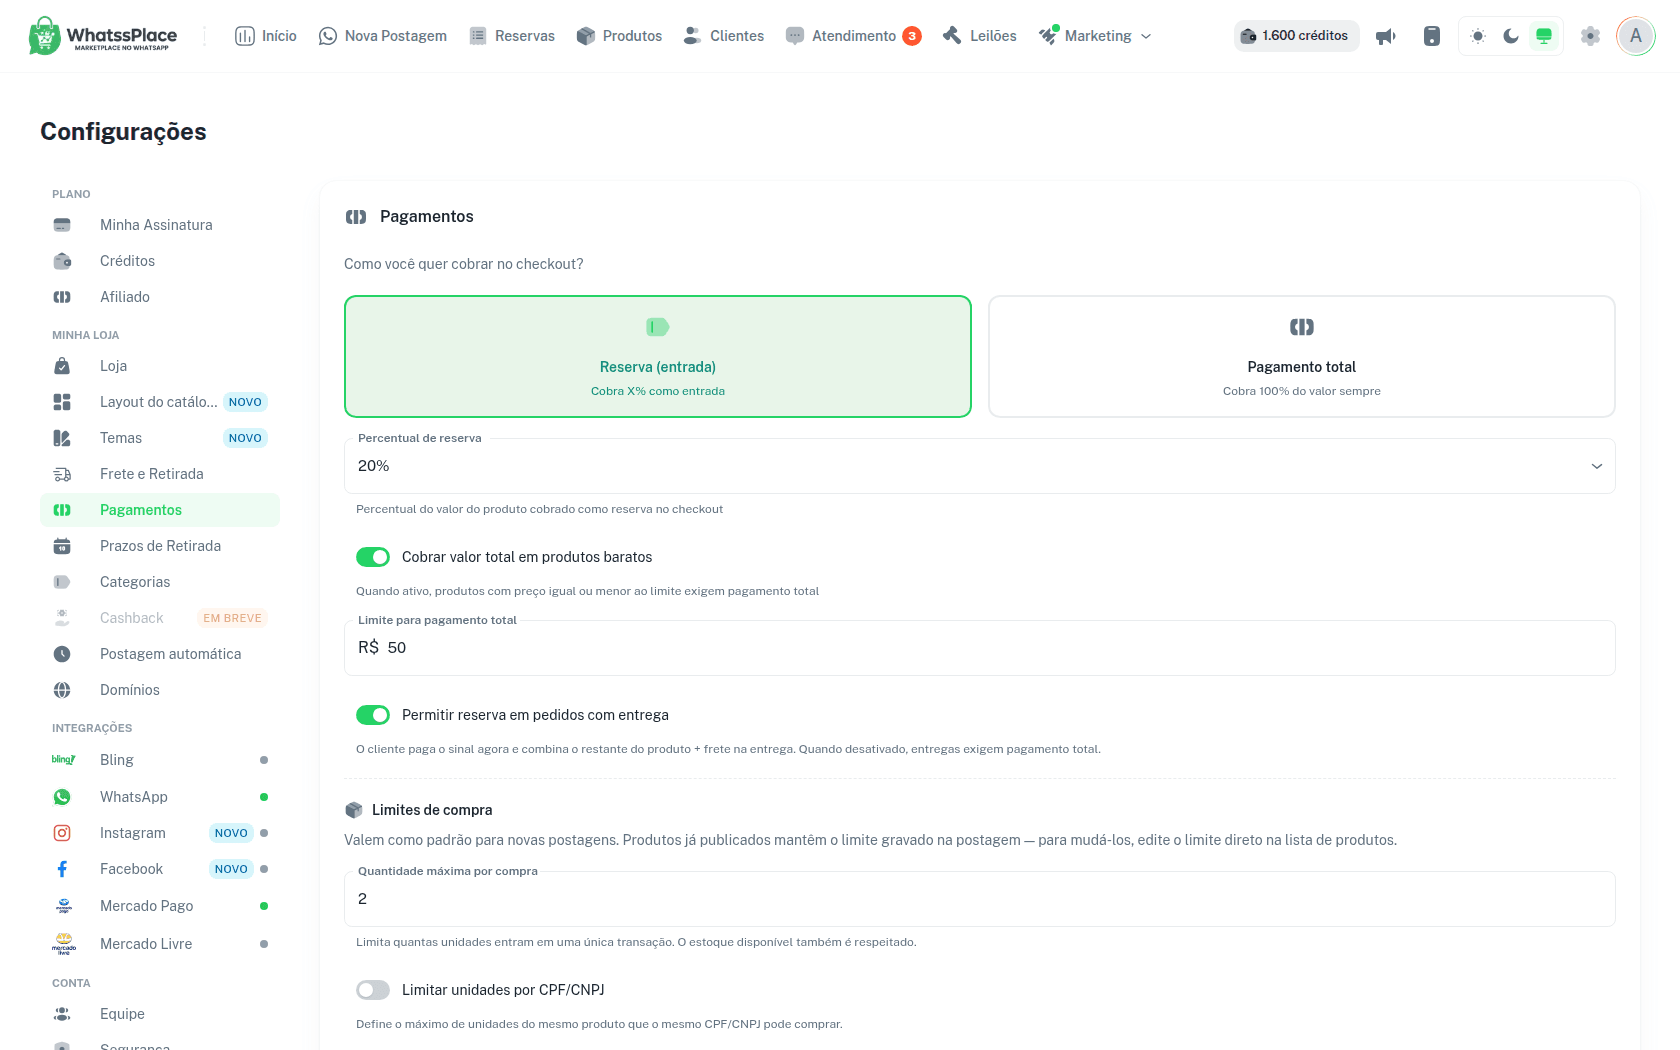This screenshot has width=1680, height=1050.
Task: Click the WhatsApp integration icon
Action: [62, 797]
